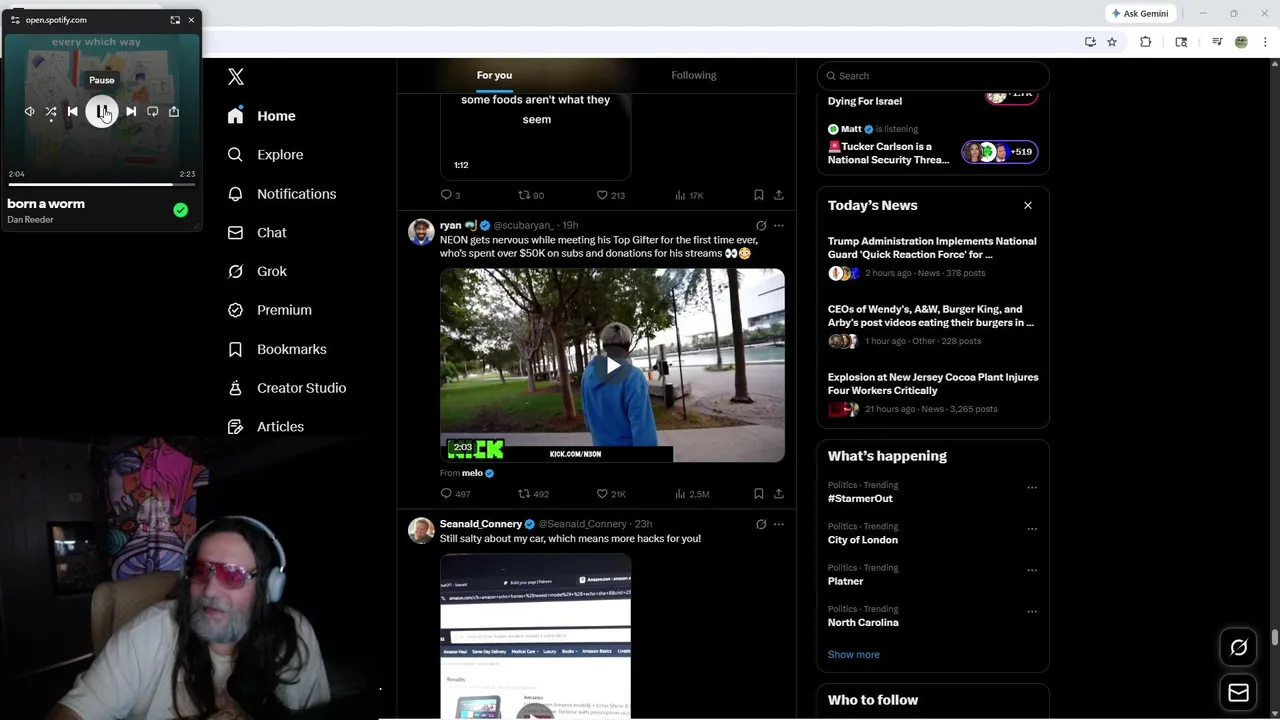Share the current Spotify track
This screenshot has width=1280, height=720.
tap(174, 112)
